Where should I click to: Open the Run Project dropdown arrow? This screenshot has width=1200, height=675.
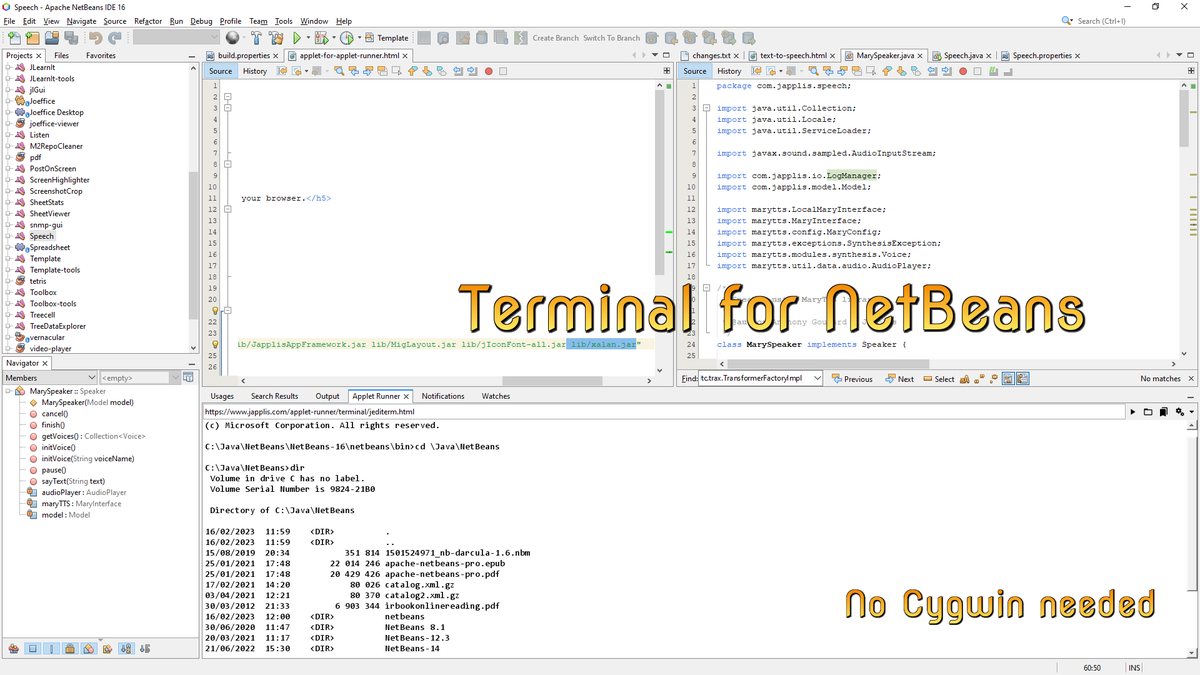click(x=308, y=38)
